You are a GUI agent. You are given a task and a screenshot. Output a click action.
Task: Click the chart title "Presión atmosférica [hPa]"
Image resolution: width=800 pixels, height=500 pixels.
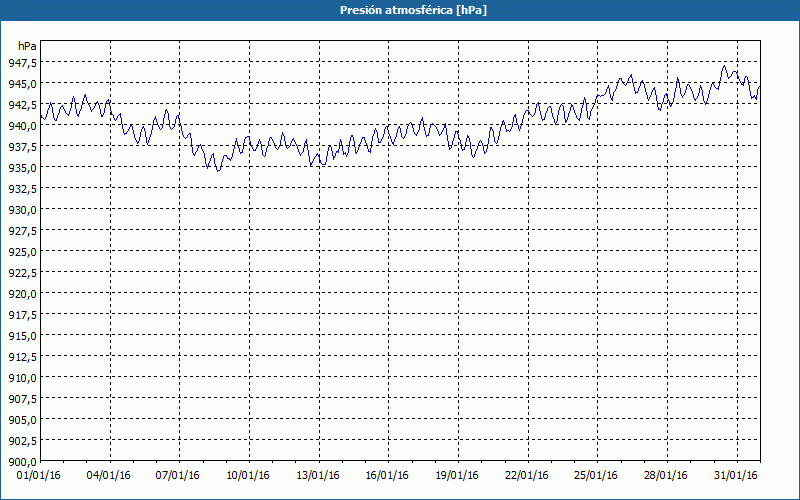[x=413, y=10]
